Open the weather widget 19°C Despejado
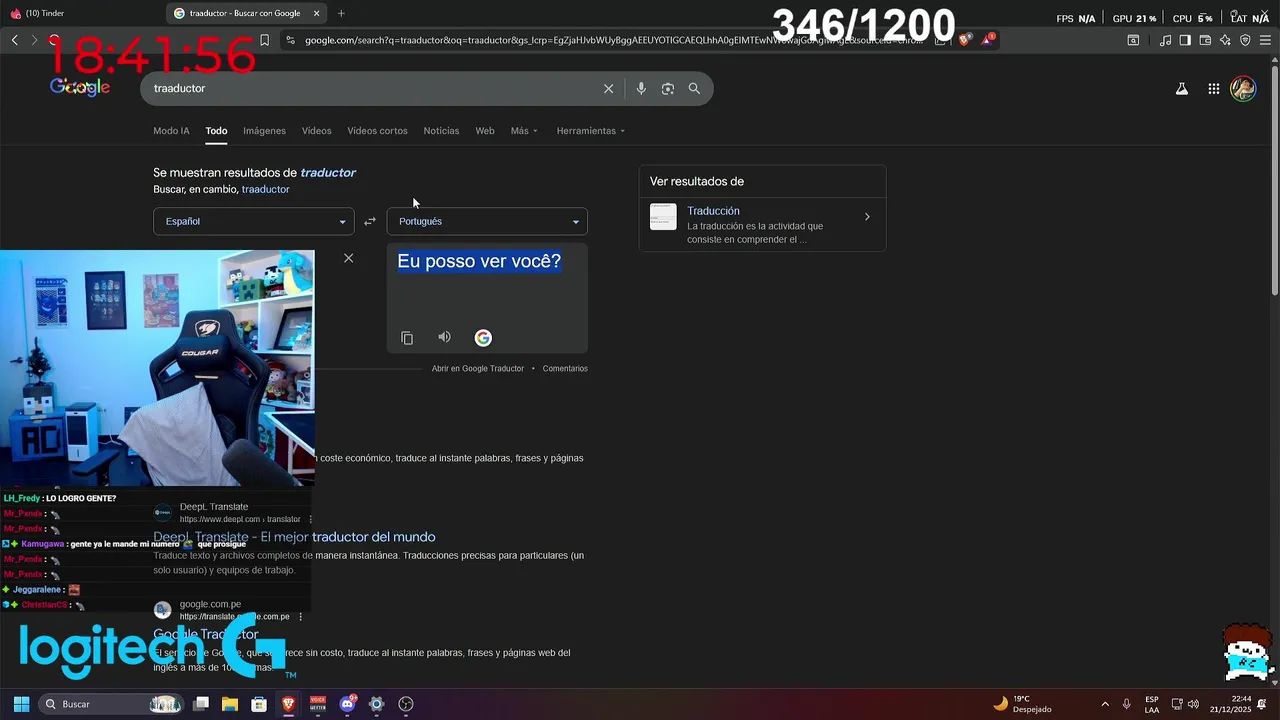Image resolution: width=1280 pixels, height=720 pixels. [1022, 704]
